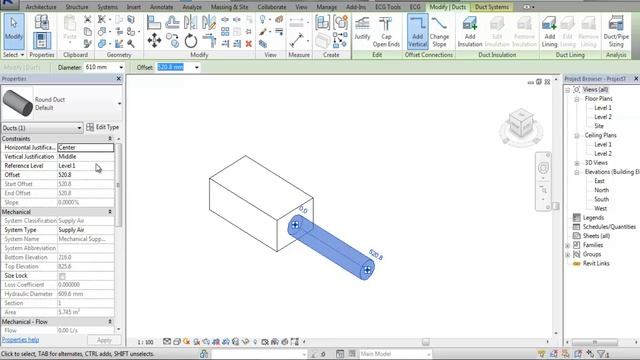Click the Align tool icon
Viewport: 640px width, 360px height.
point(153,22)
